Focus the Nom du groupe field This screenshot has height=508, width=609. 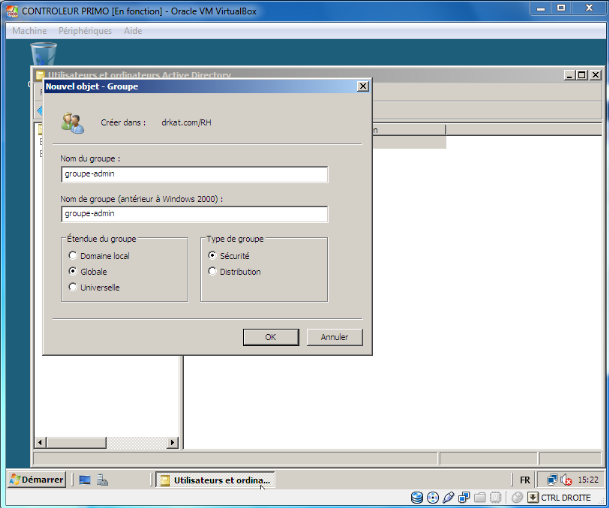tap(194, 174)
